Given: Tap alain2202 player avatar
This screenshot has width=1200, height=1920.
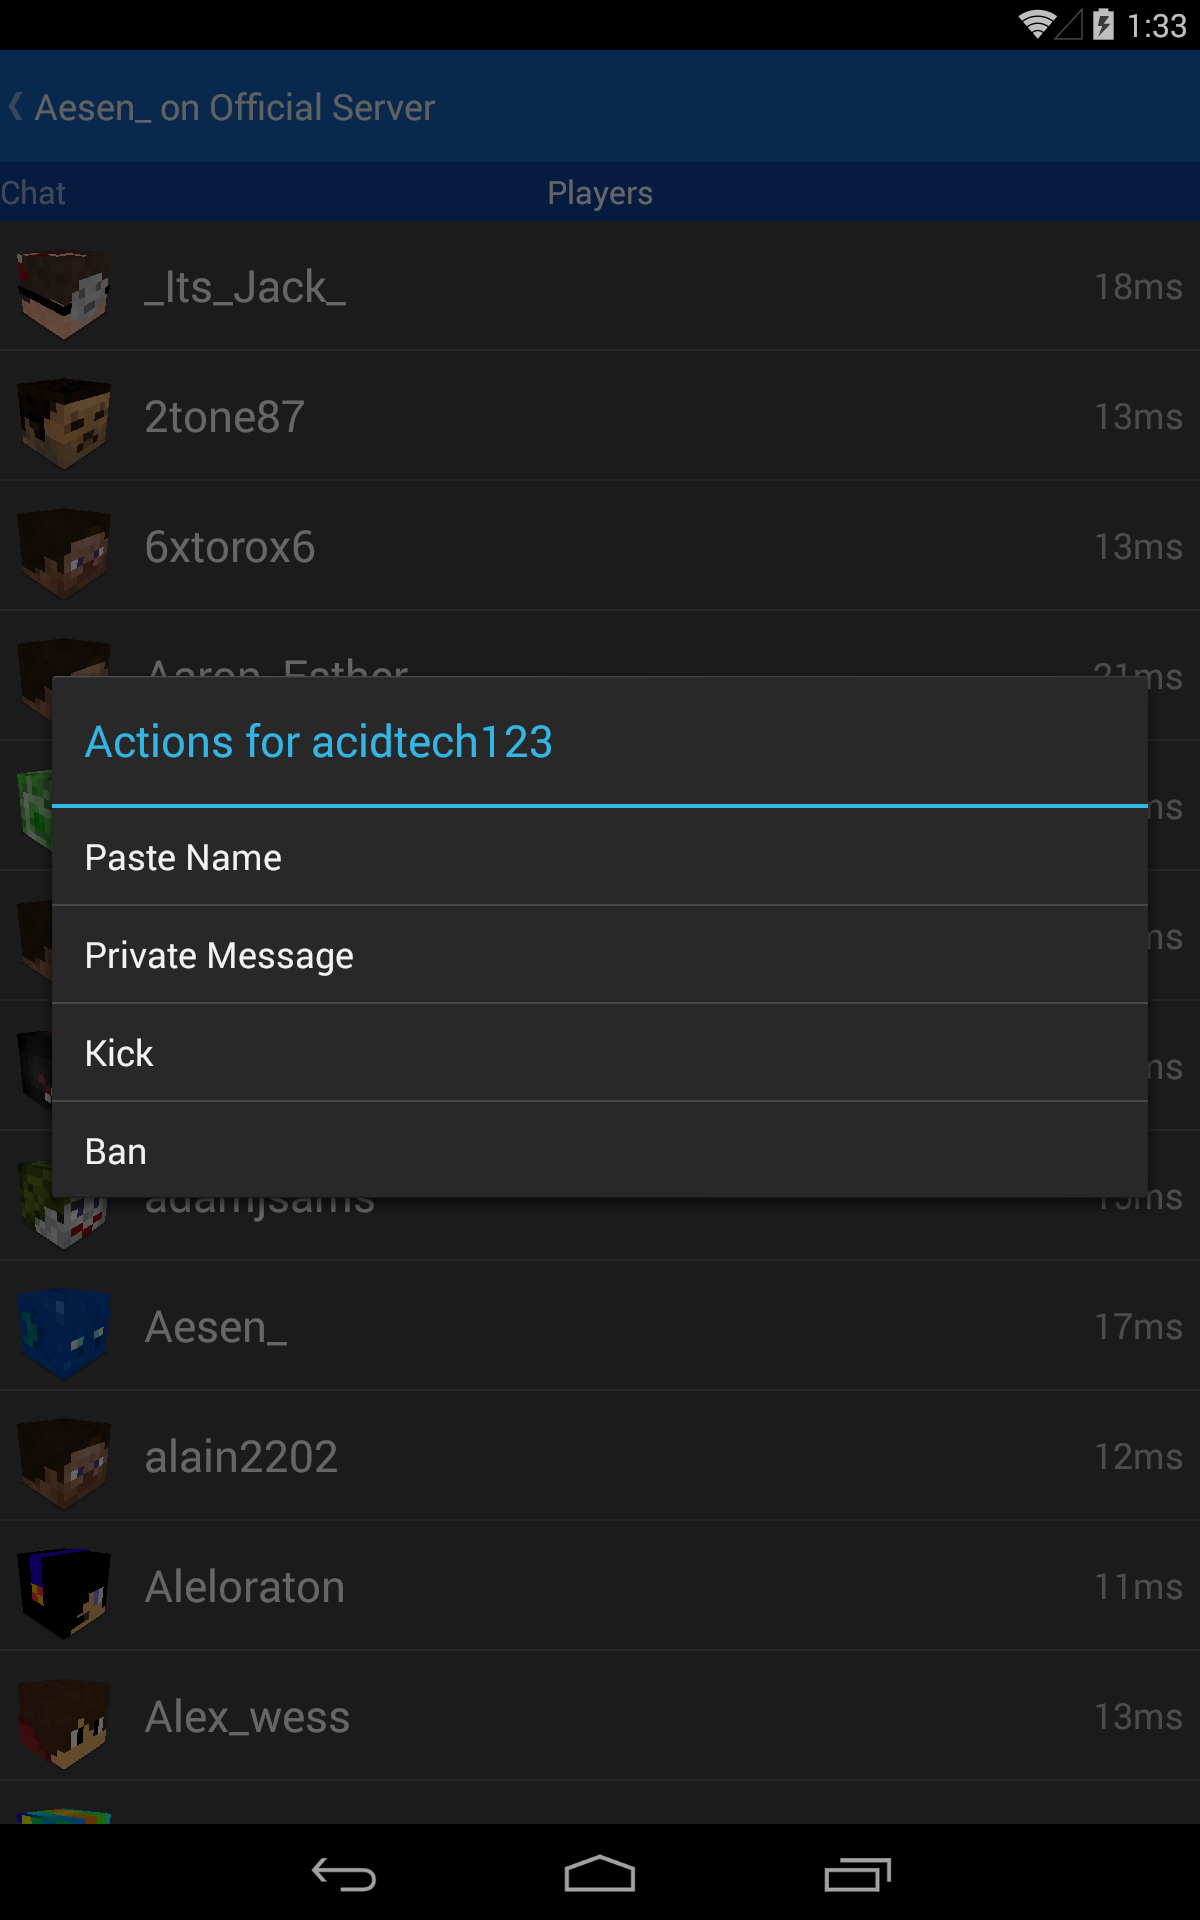Looking at the screenshot, I should (64, 1463).
